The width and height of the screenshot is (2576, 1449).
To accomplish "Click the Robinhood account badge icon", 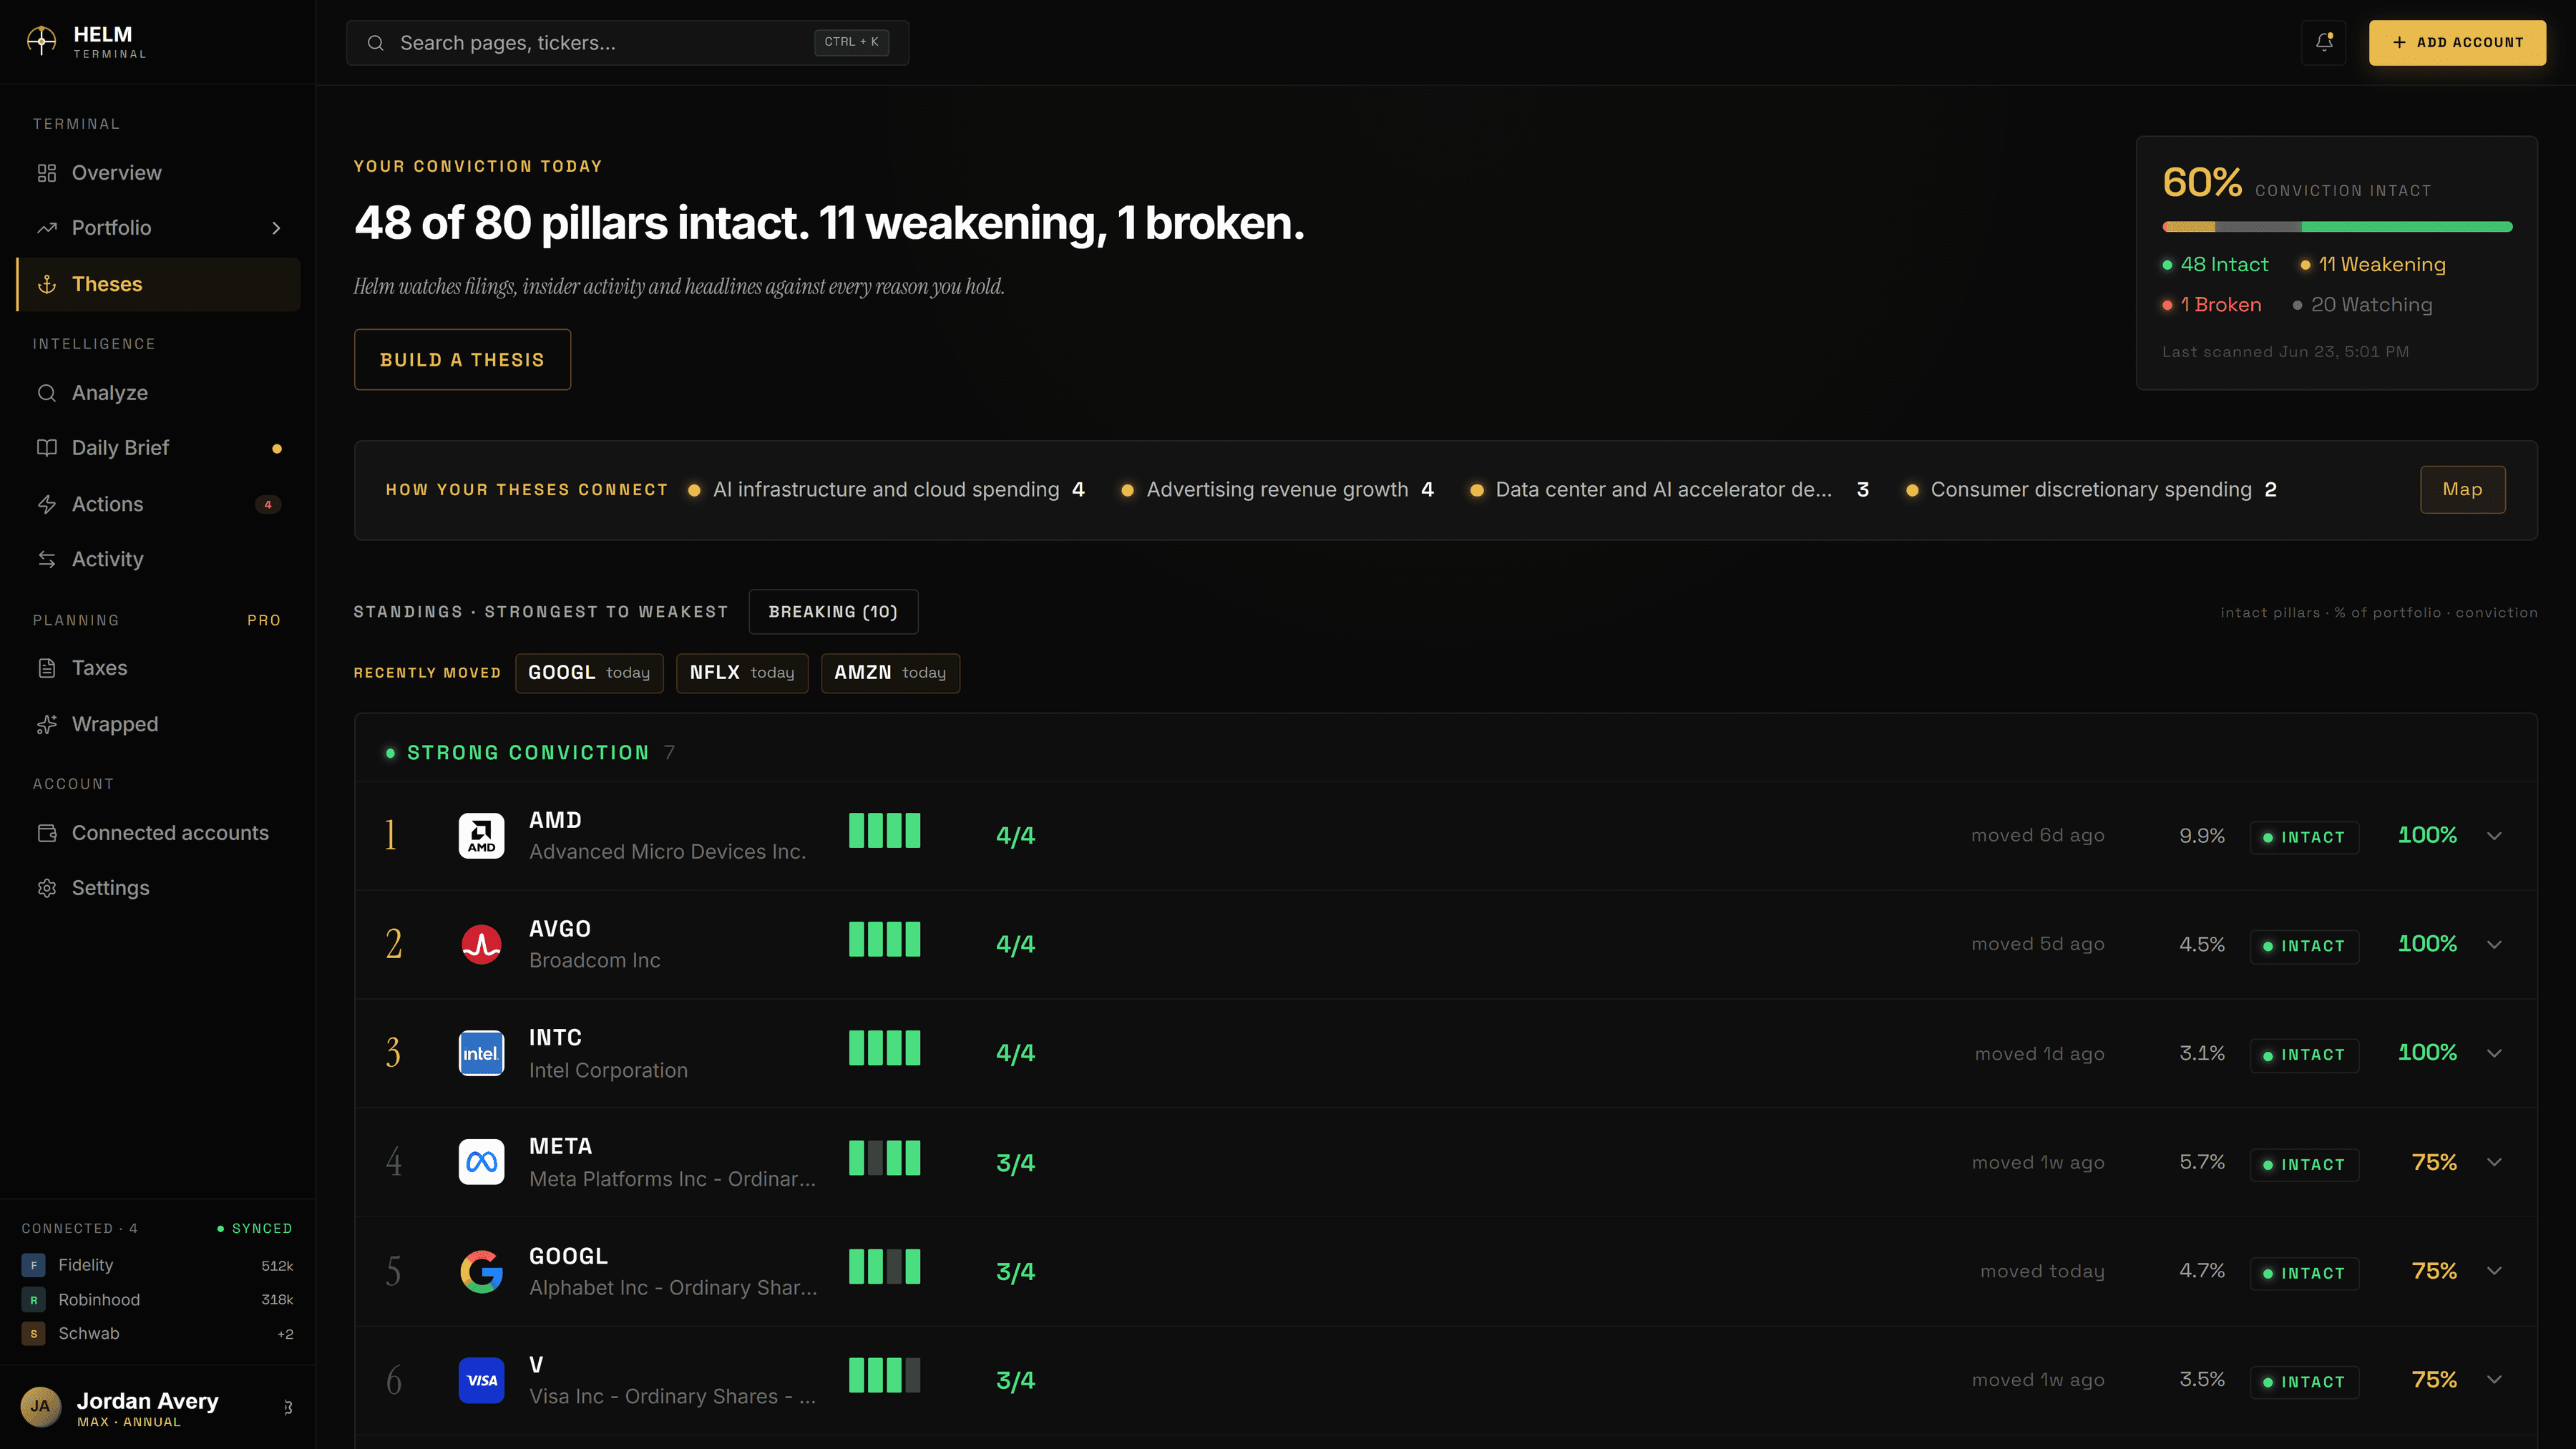I will [33, 1300].
